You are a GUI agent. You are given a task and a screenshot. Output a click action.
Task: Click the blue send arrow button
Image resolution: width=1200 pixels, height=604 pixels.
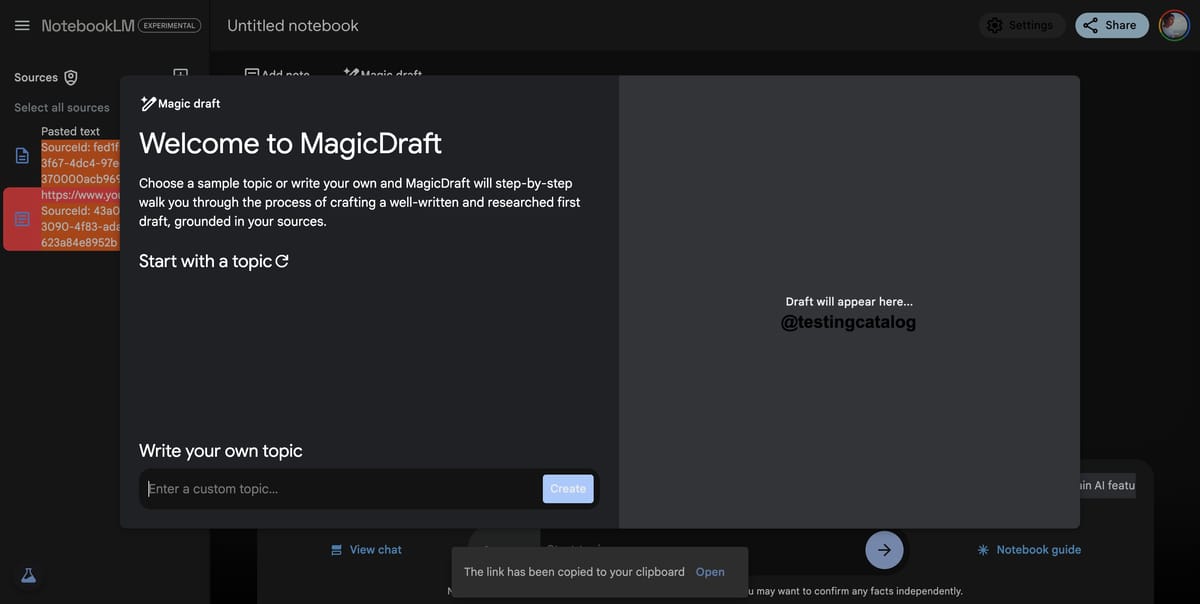point(884,550)
